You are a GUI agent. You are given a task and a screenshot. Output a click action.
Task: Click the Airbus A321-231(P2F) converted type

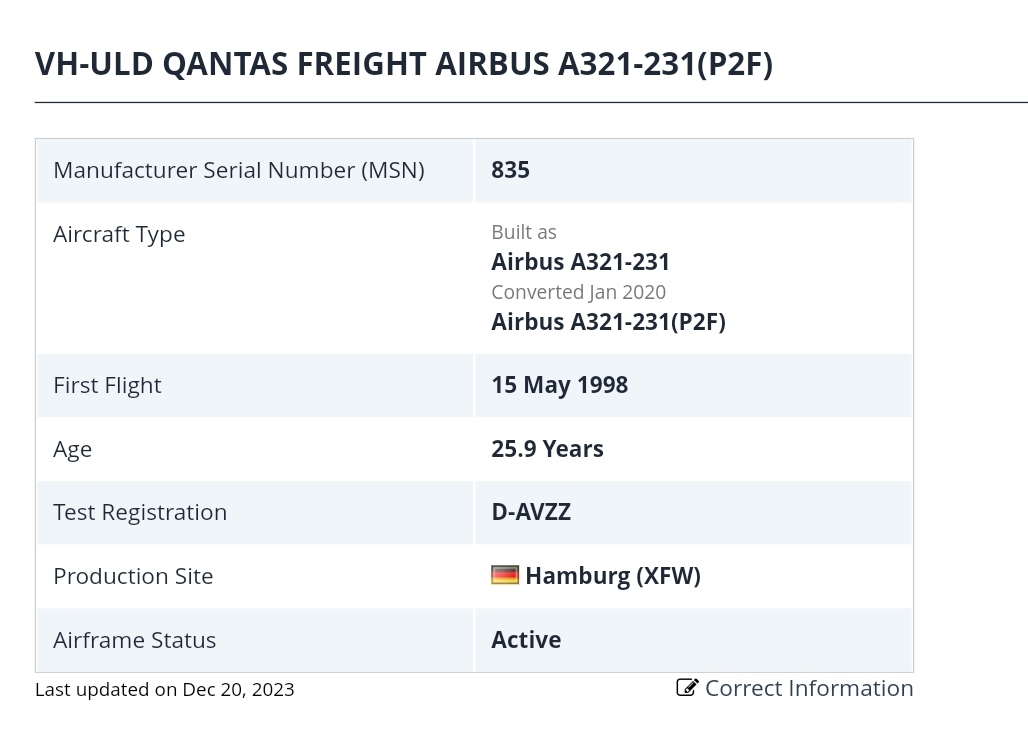pyautogui.click(x=608, y=322)
